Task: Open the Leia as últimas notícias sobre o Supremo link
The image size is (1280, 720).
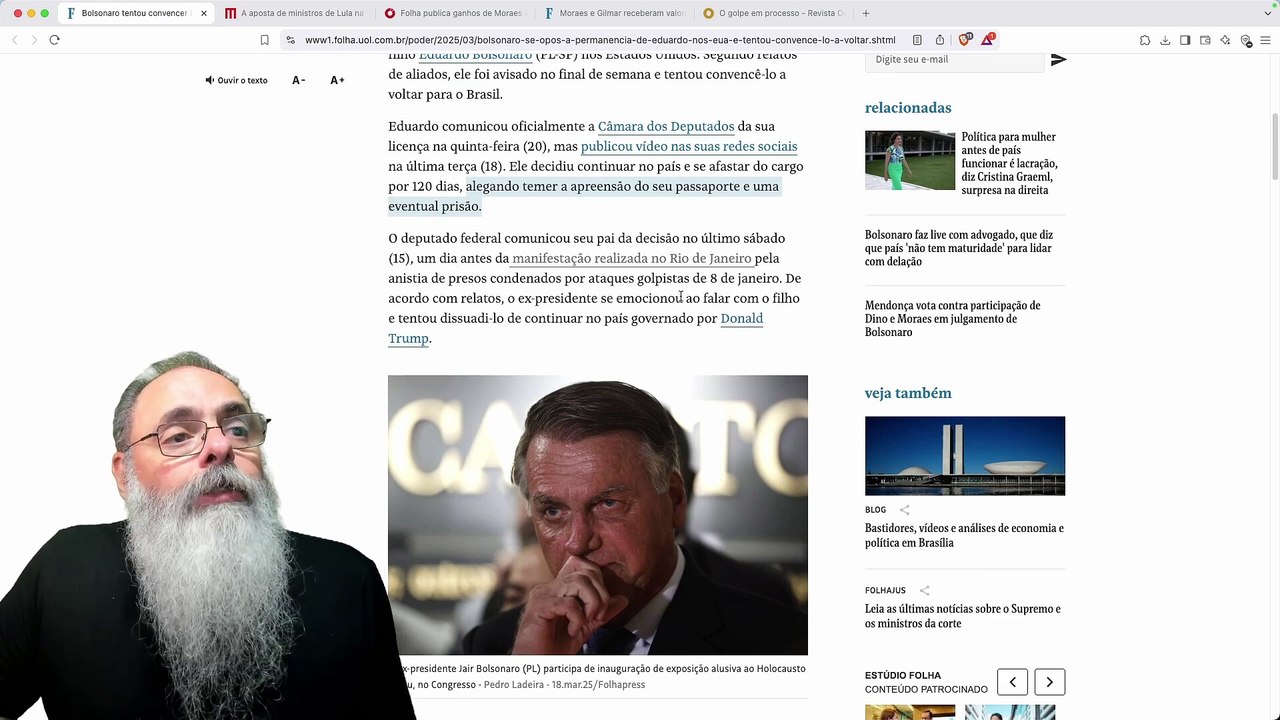Action: point(963,616)
